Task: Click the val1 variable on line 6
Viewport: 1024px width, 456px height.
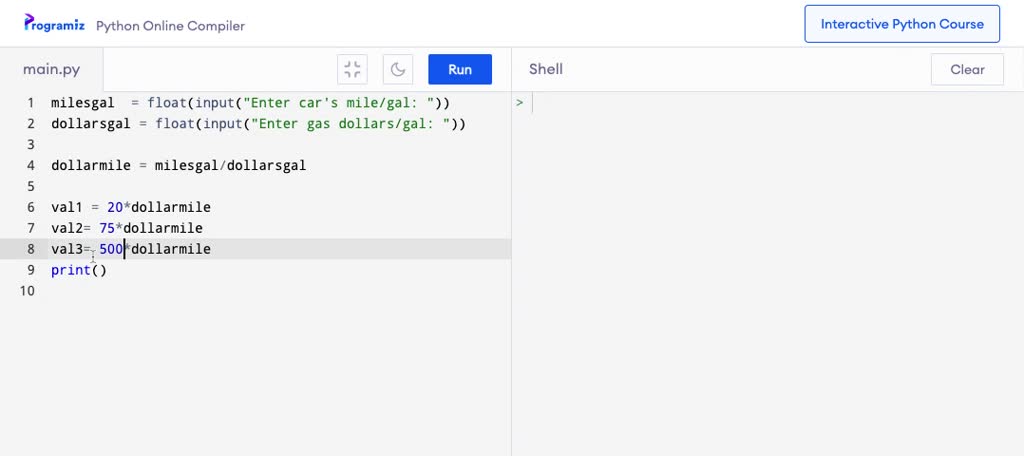Action: pos(67,207)
